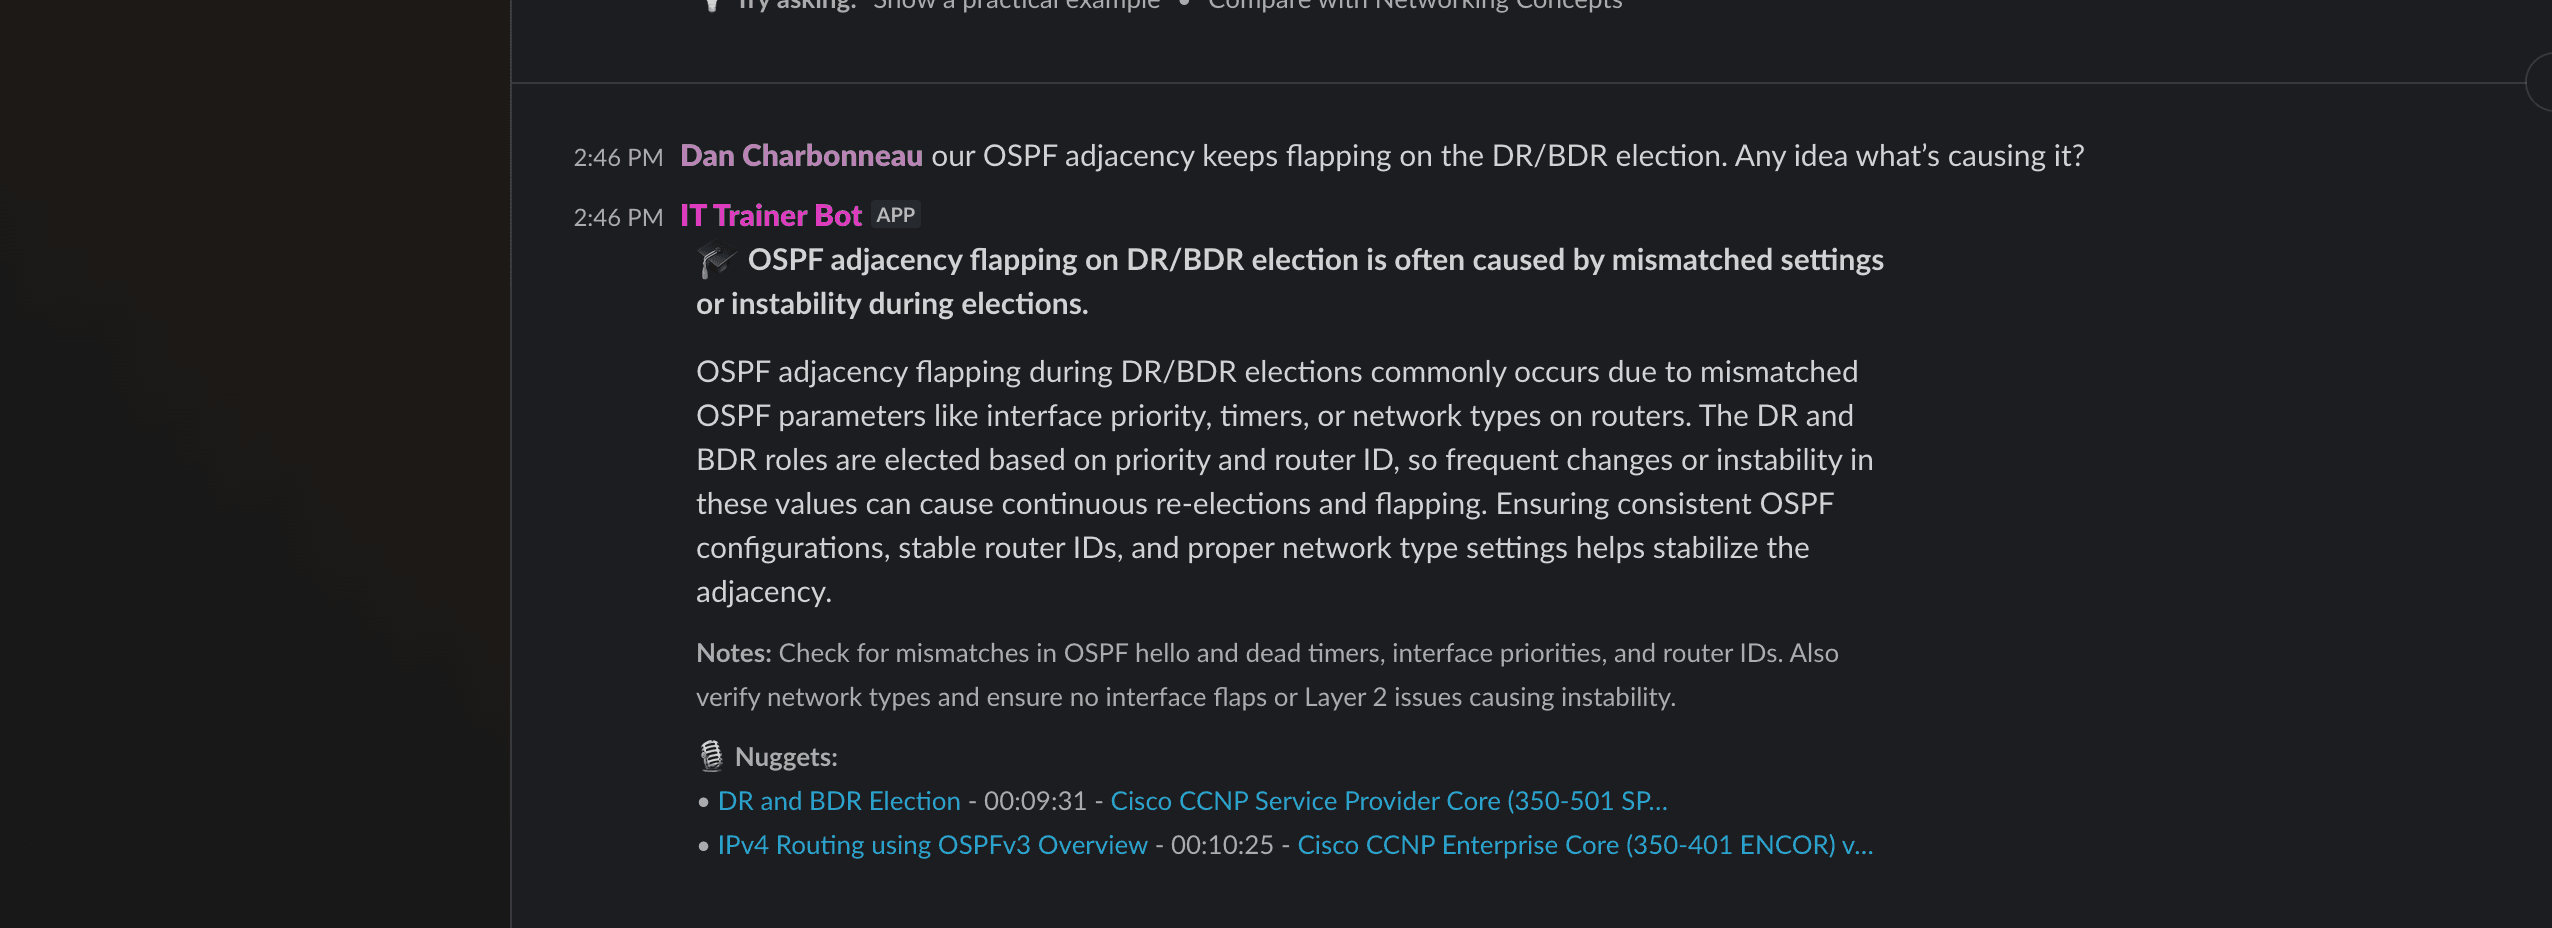The image size is (2552, 928).
Task: Open the "DR and BDR Election" nugget link
Action: click(838, 801)
